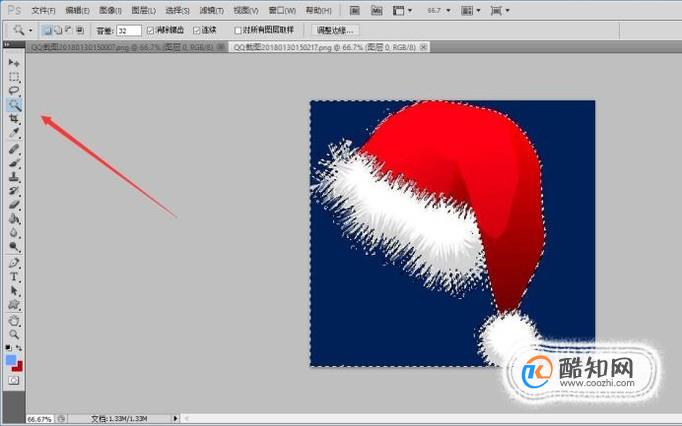Expand the collapsed toolbox panel
This screenshot has height=426, width=682.
[x=7, y=44]
